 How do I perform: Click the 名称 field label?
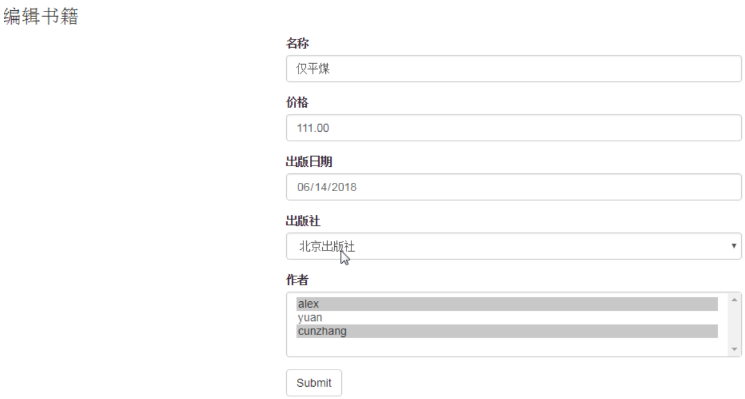coord(297,43)
